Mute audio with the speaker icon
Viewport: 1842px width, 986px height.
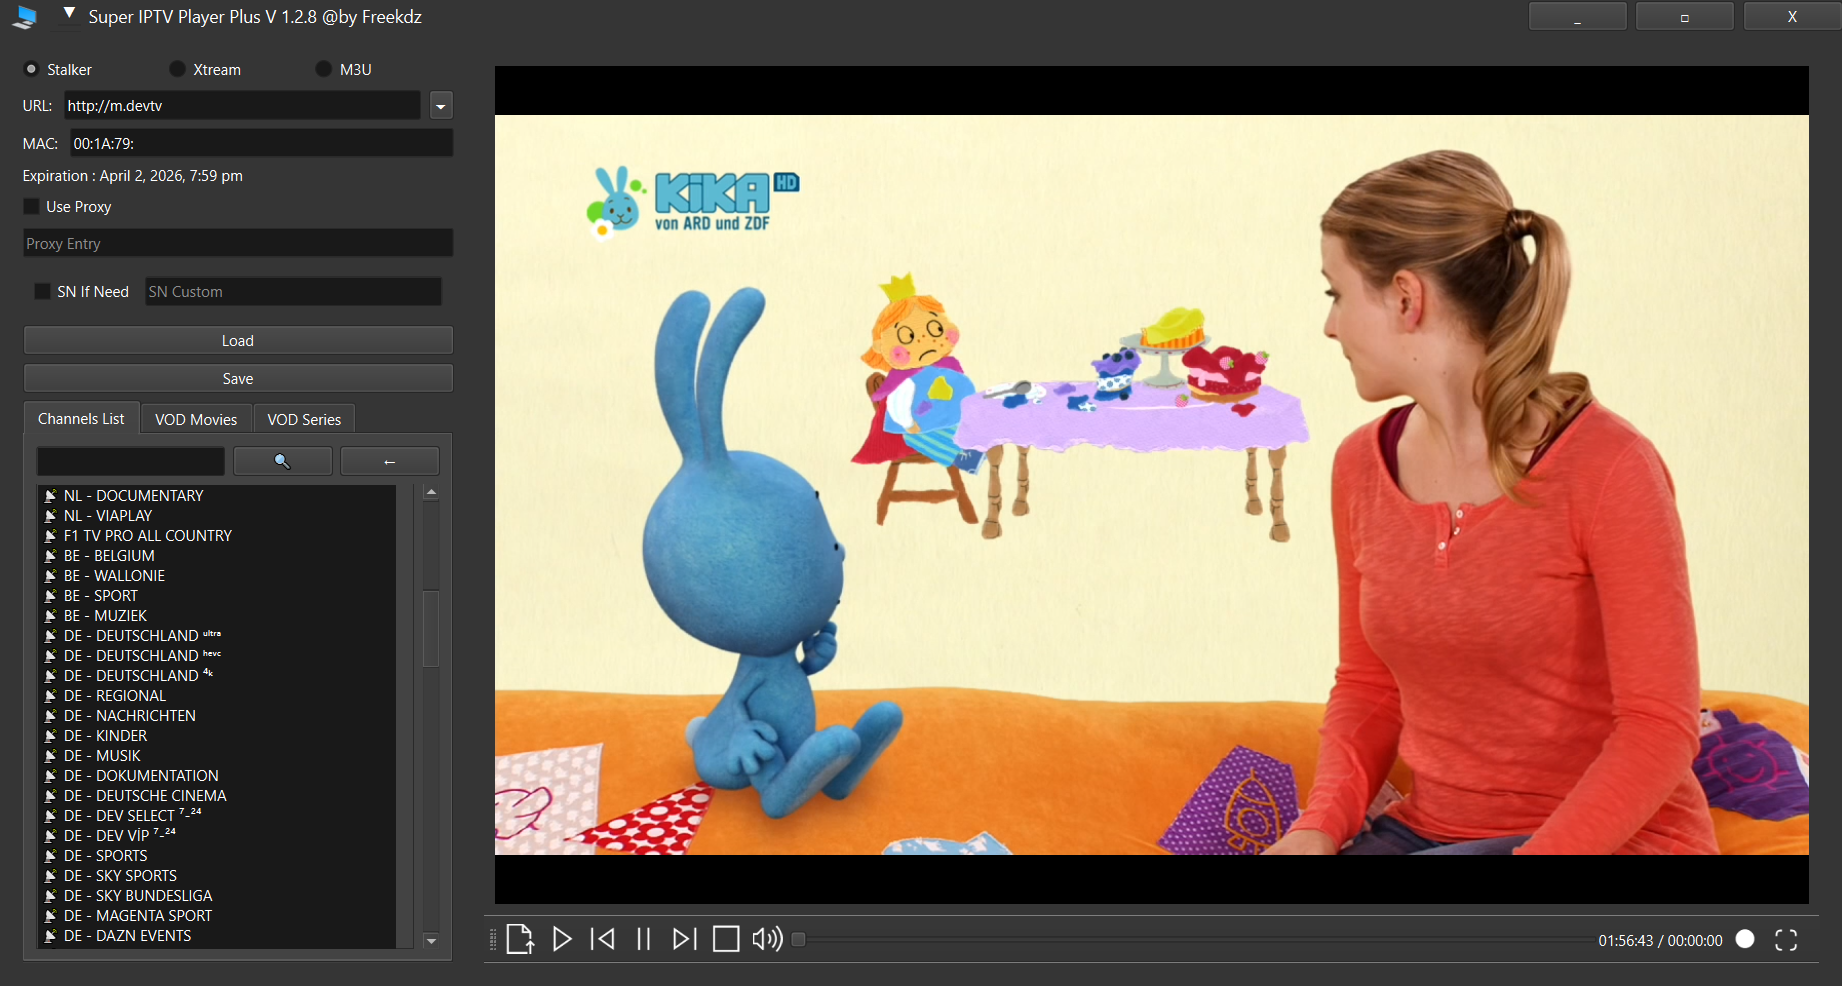click(x=767, y=939)
